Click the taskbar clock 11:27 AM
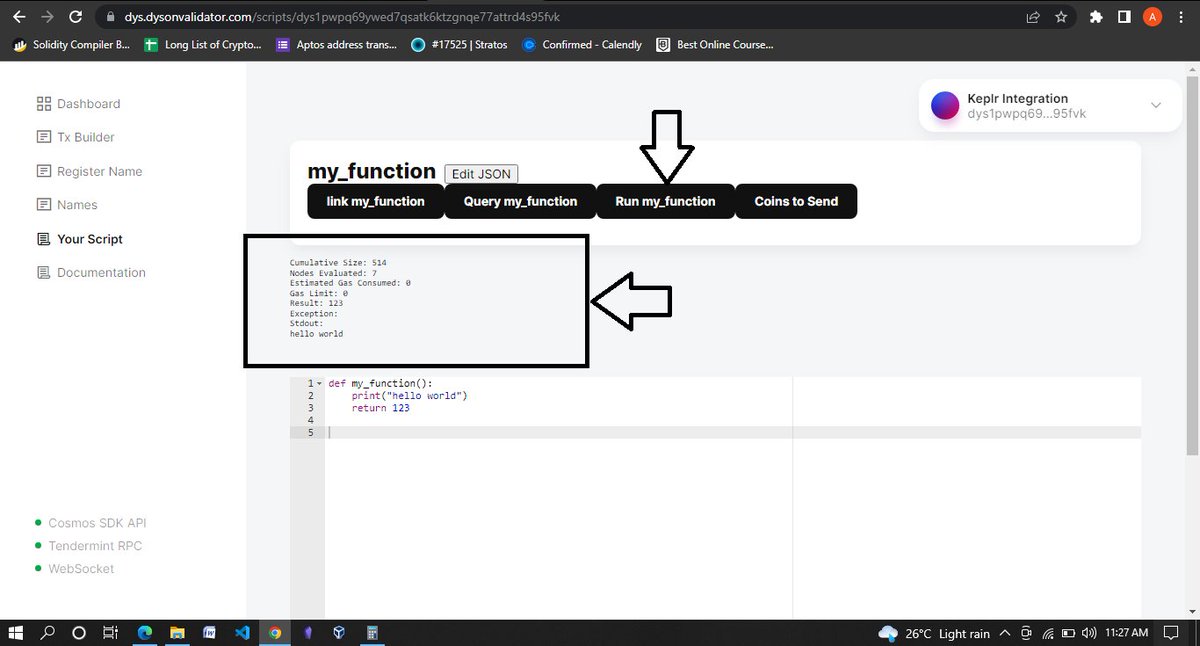The image size is (1200, 646). pos(1127,633)
